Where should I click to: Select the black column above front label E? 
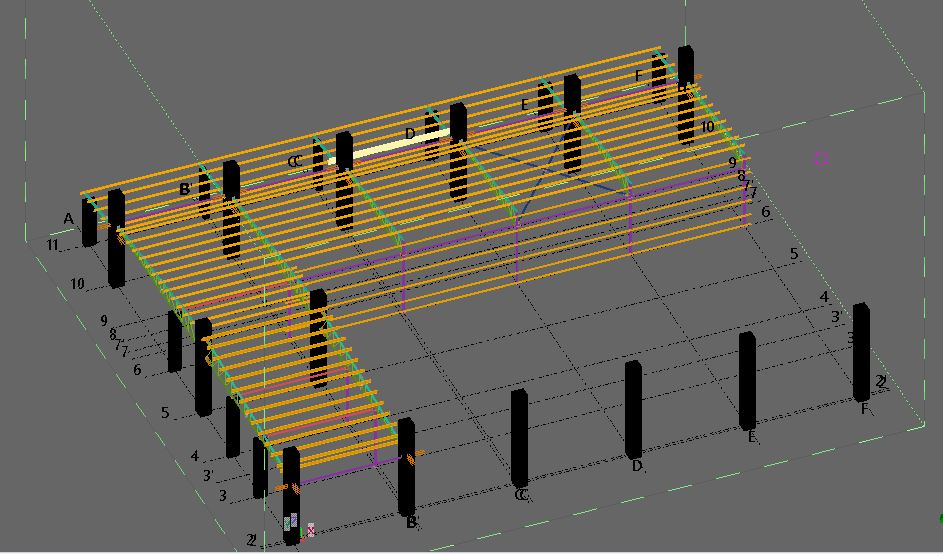pos(747,379)
